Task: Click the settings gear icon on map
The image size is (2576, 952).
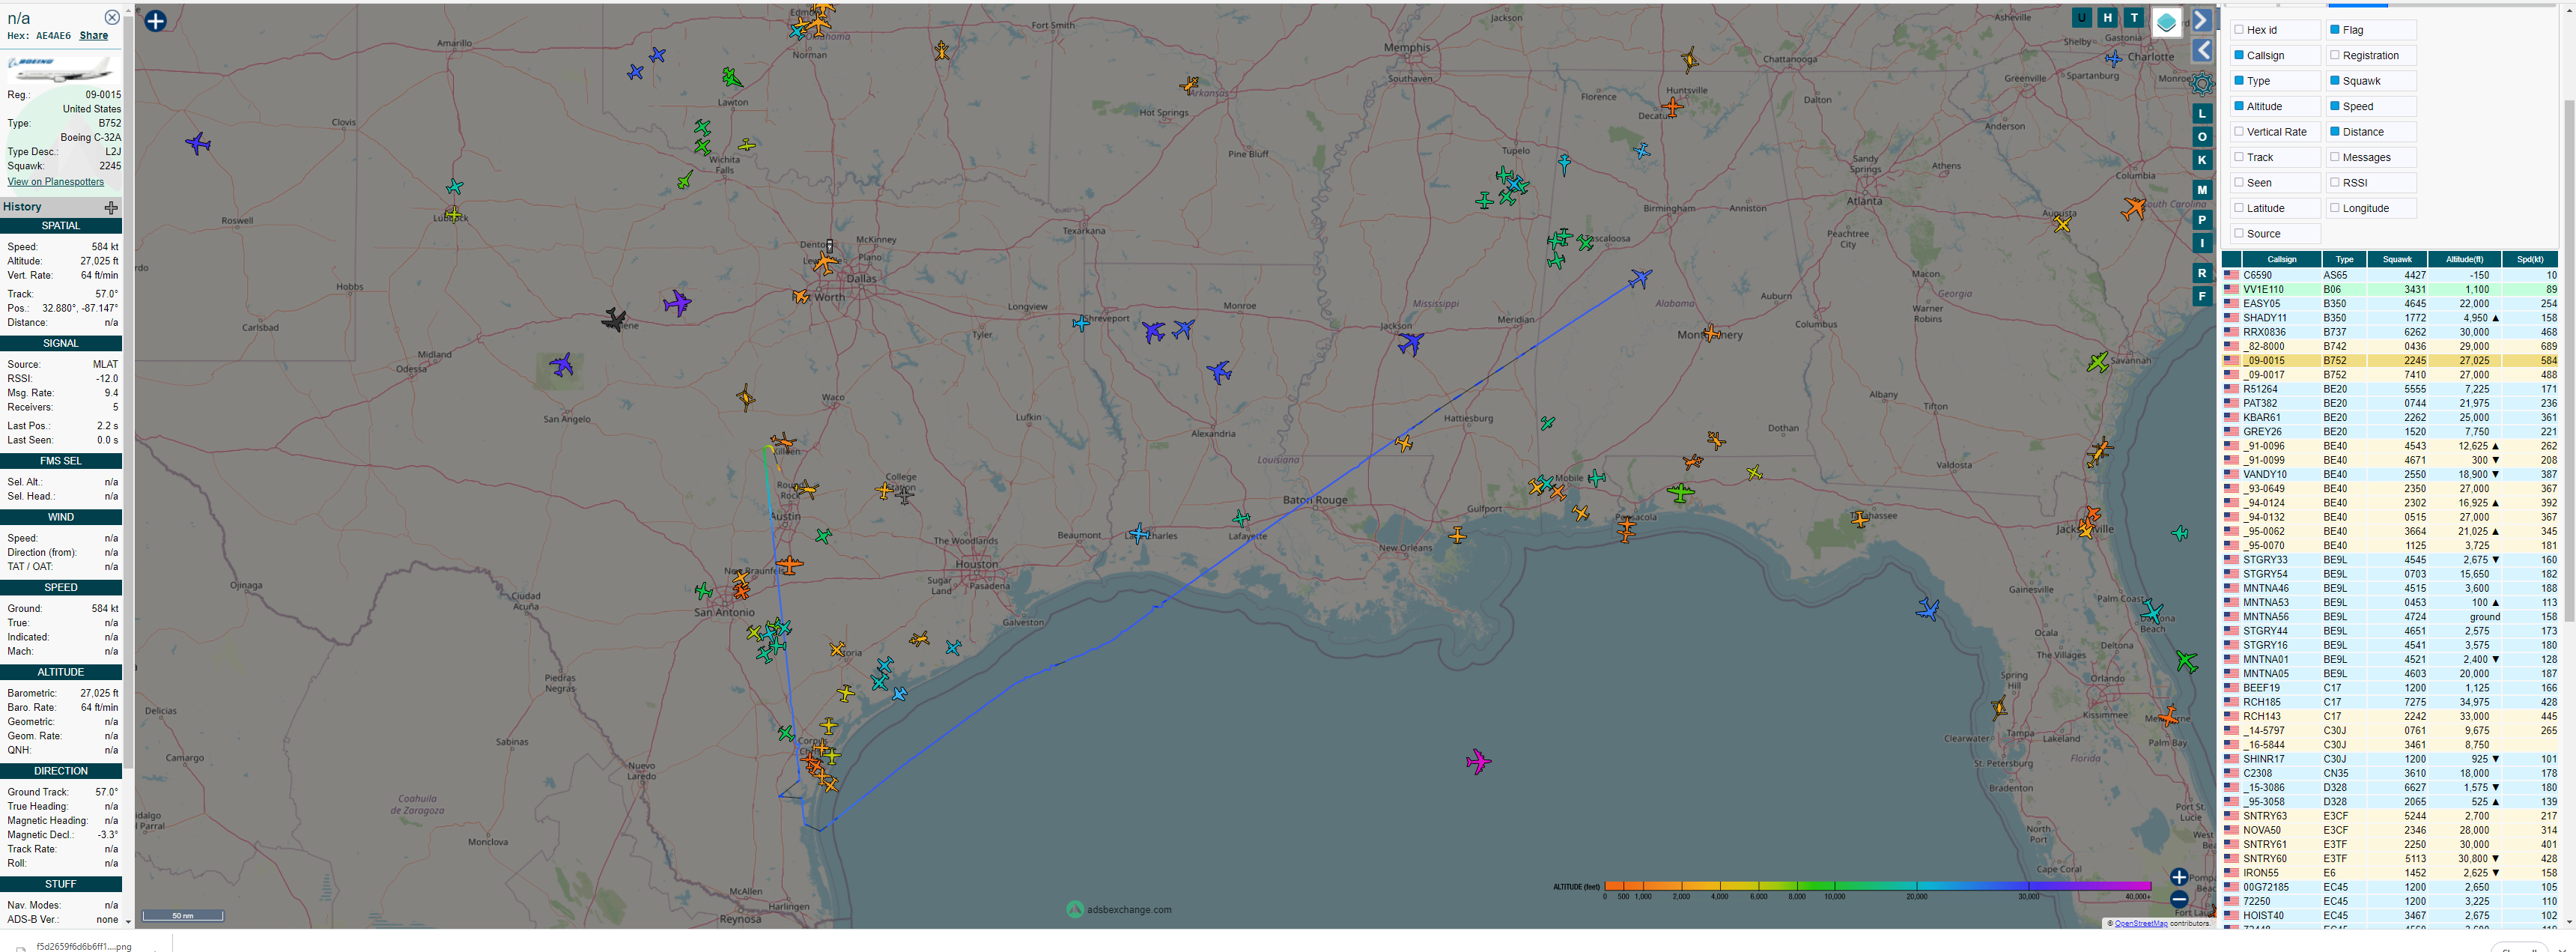Action: 2202,83
